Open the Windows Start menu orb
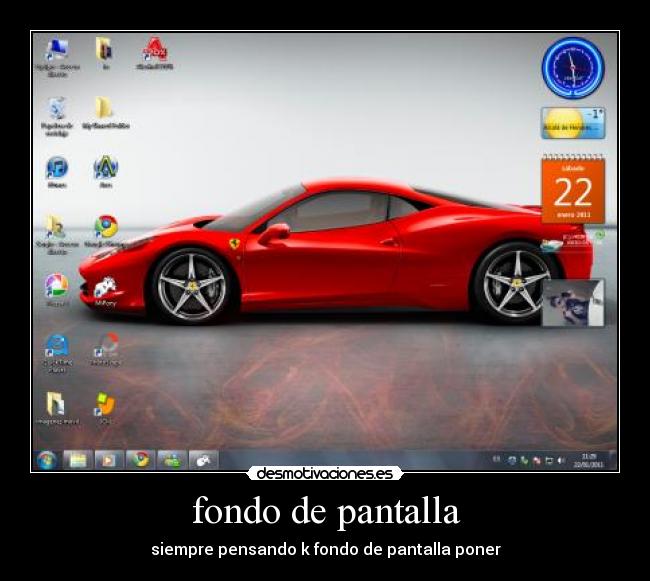 tap(46, 460)
